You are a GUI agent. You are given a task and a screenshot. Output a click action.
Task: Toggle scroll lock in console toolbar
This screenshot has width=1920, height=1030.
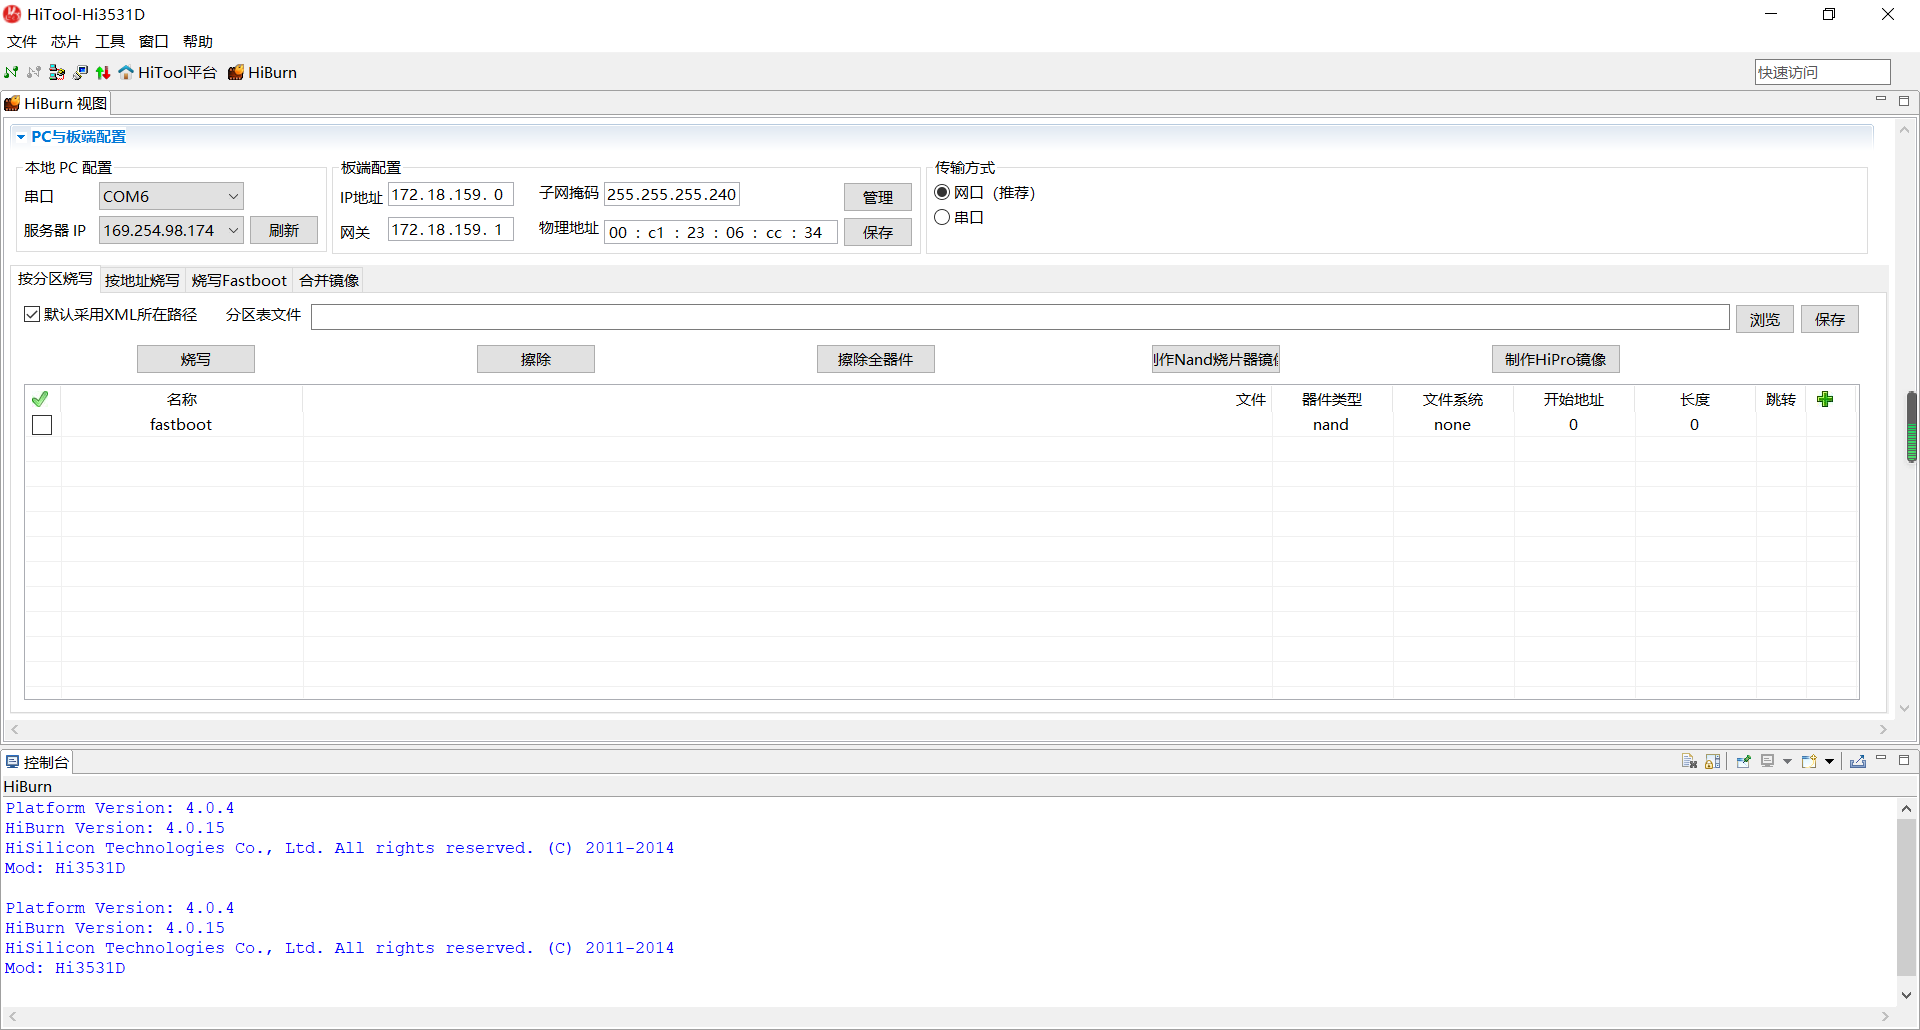(1713, 761)
